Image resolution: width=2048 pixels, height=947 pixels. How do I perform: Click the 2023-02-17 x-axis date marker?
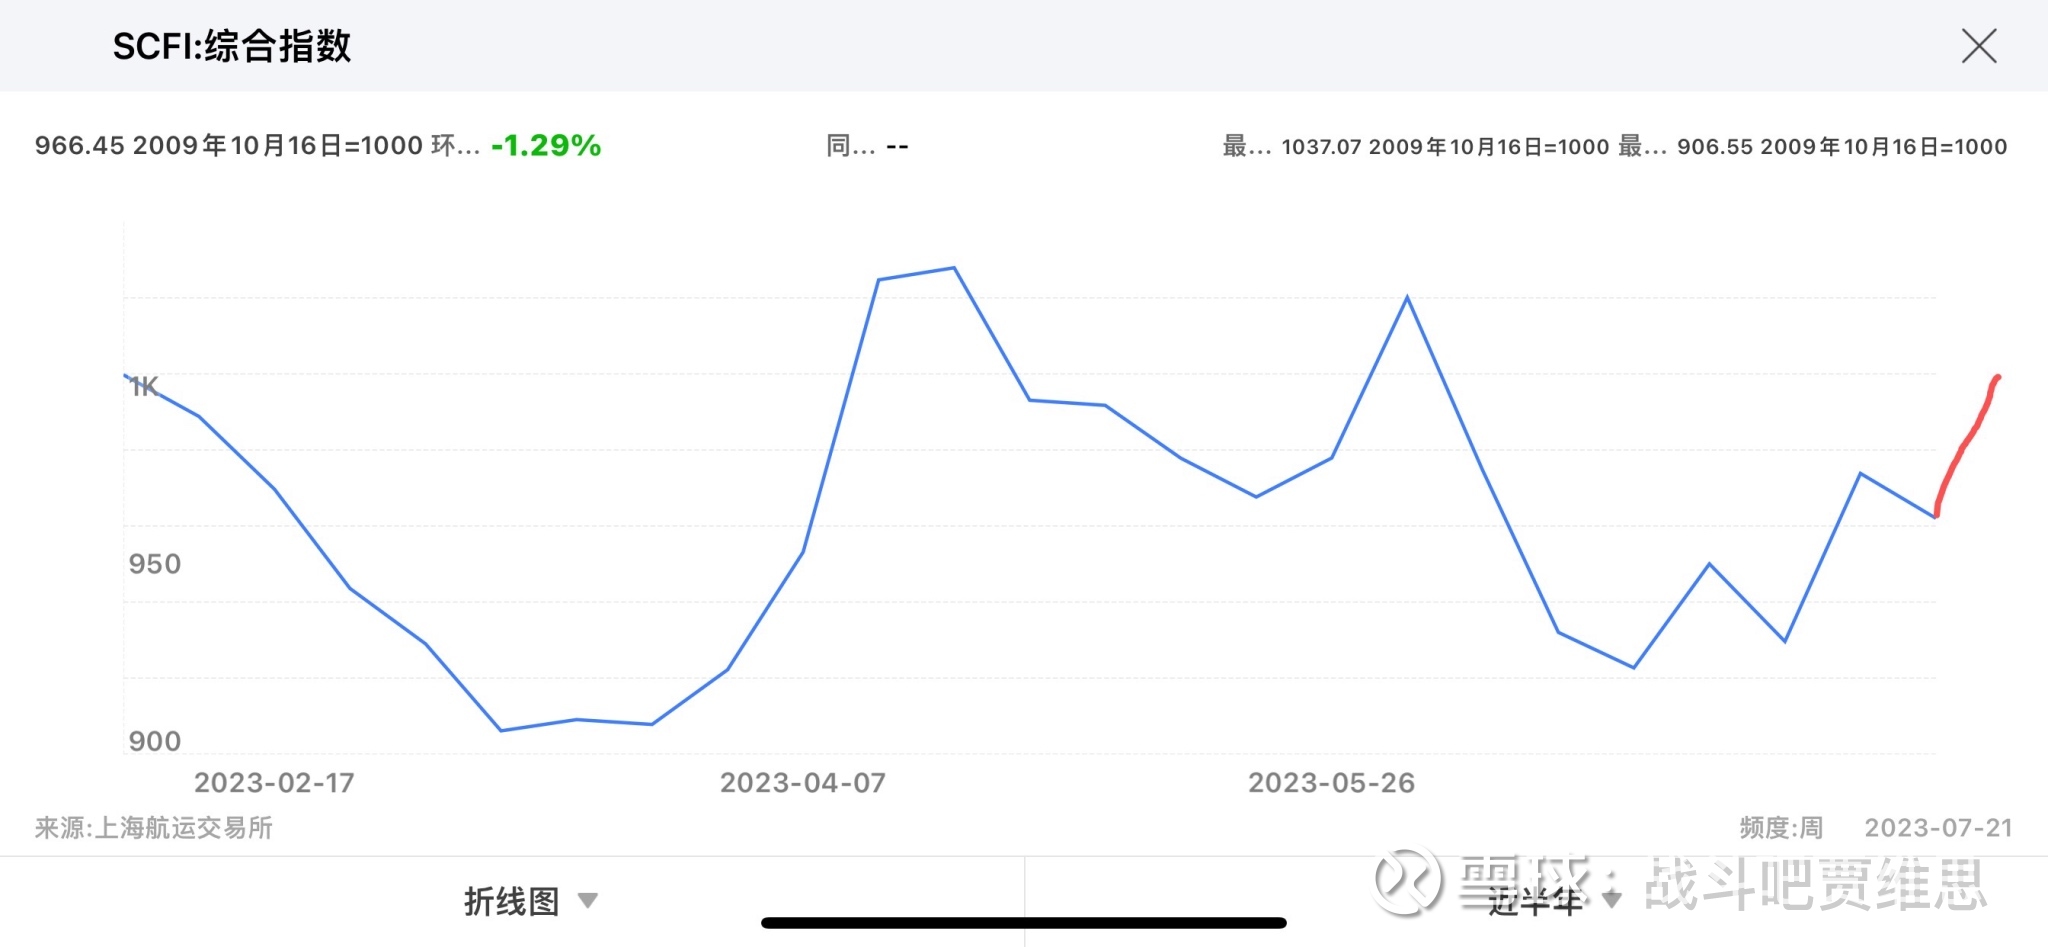274,783
